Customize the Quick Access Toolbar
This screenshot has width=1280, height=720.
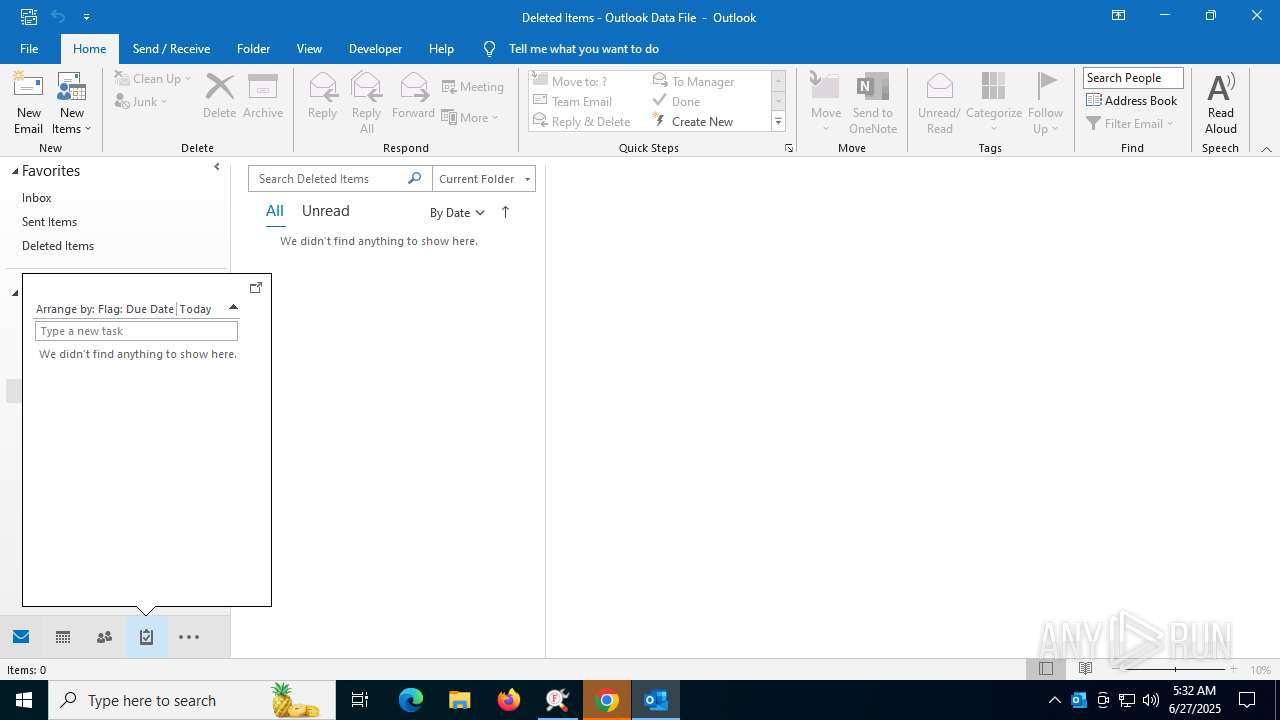86,17
